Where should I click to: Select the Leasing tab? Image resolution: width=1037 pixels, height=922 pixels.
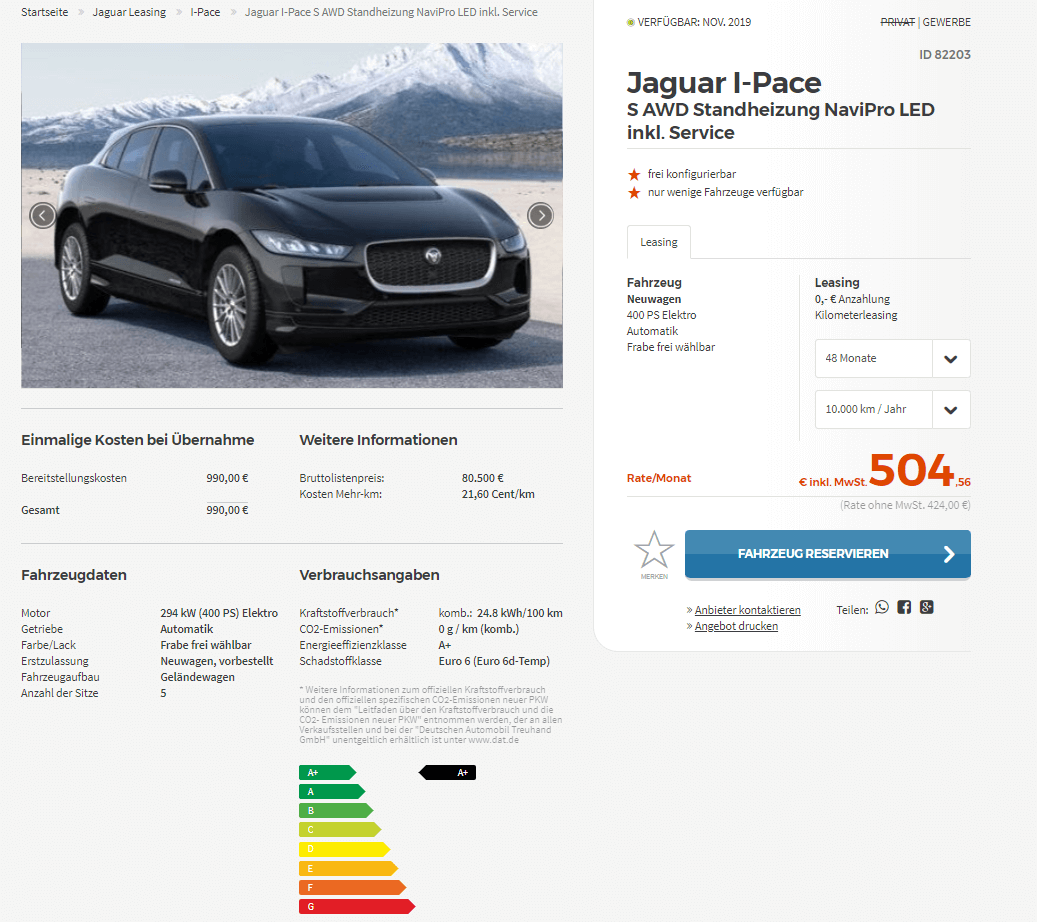[659, 242]
